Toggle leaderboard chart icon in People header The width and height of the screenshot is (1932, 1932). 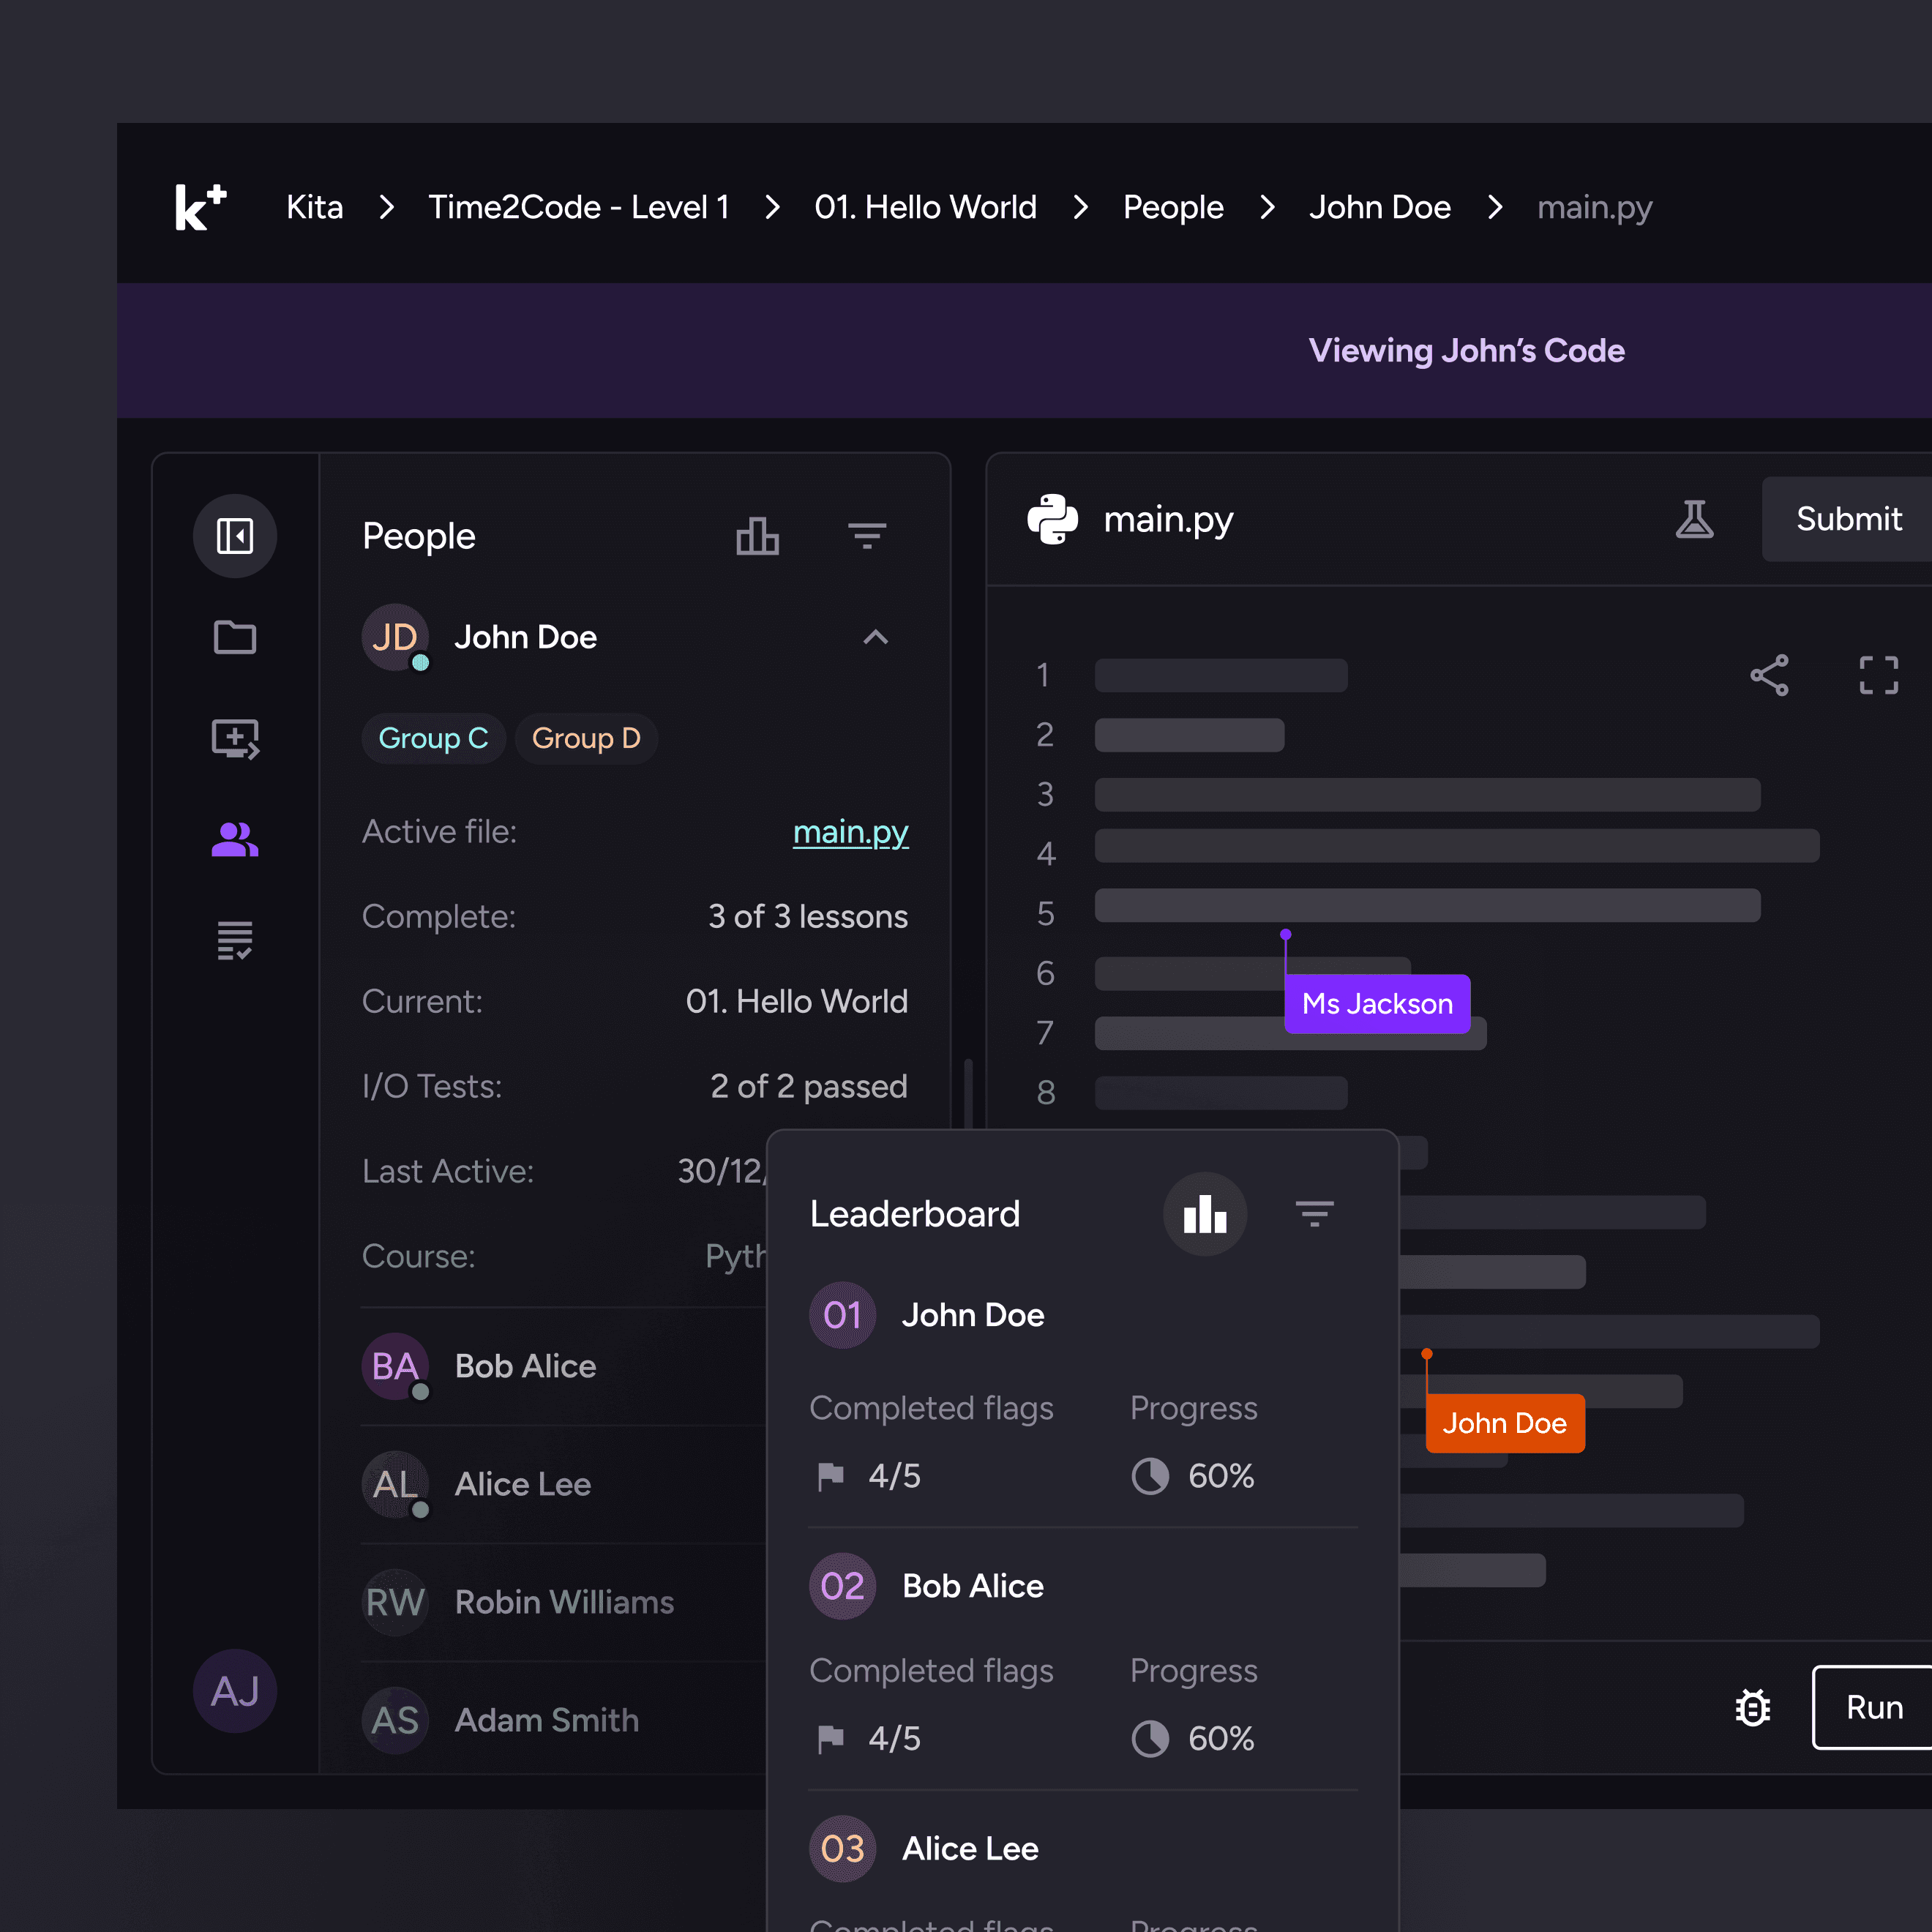757,536
